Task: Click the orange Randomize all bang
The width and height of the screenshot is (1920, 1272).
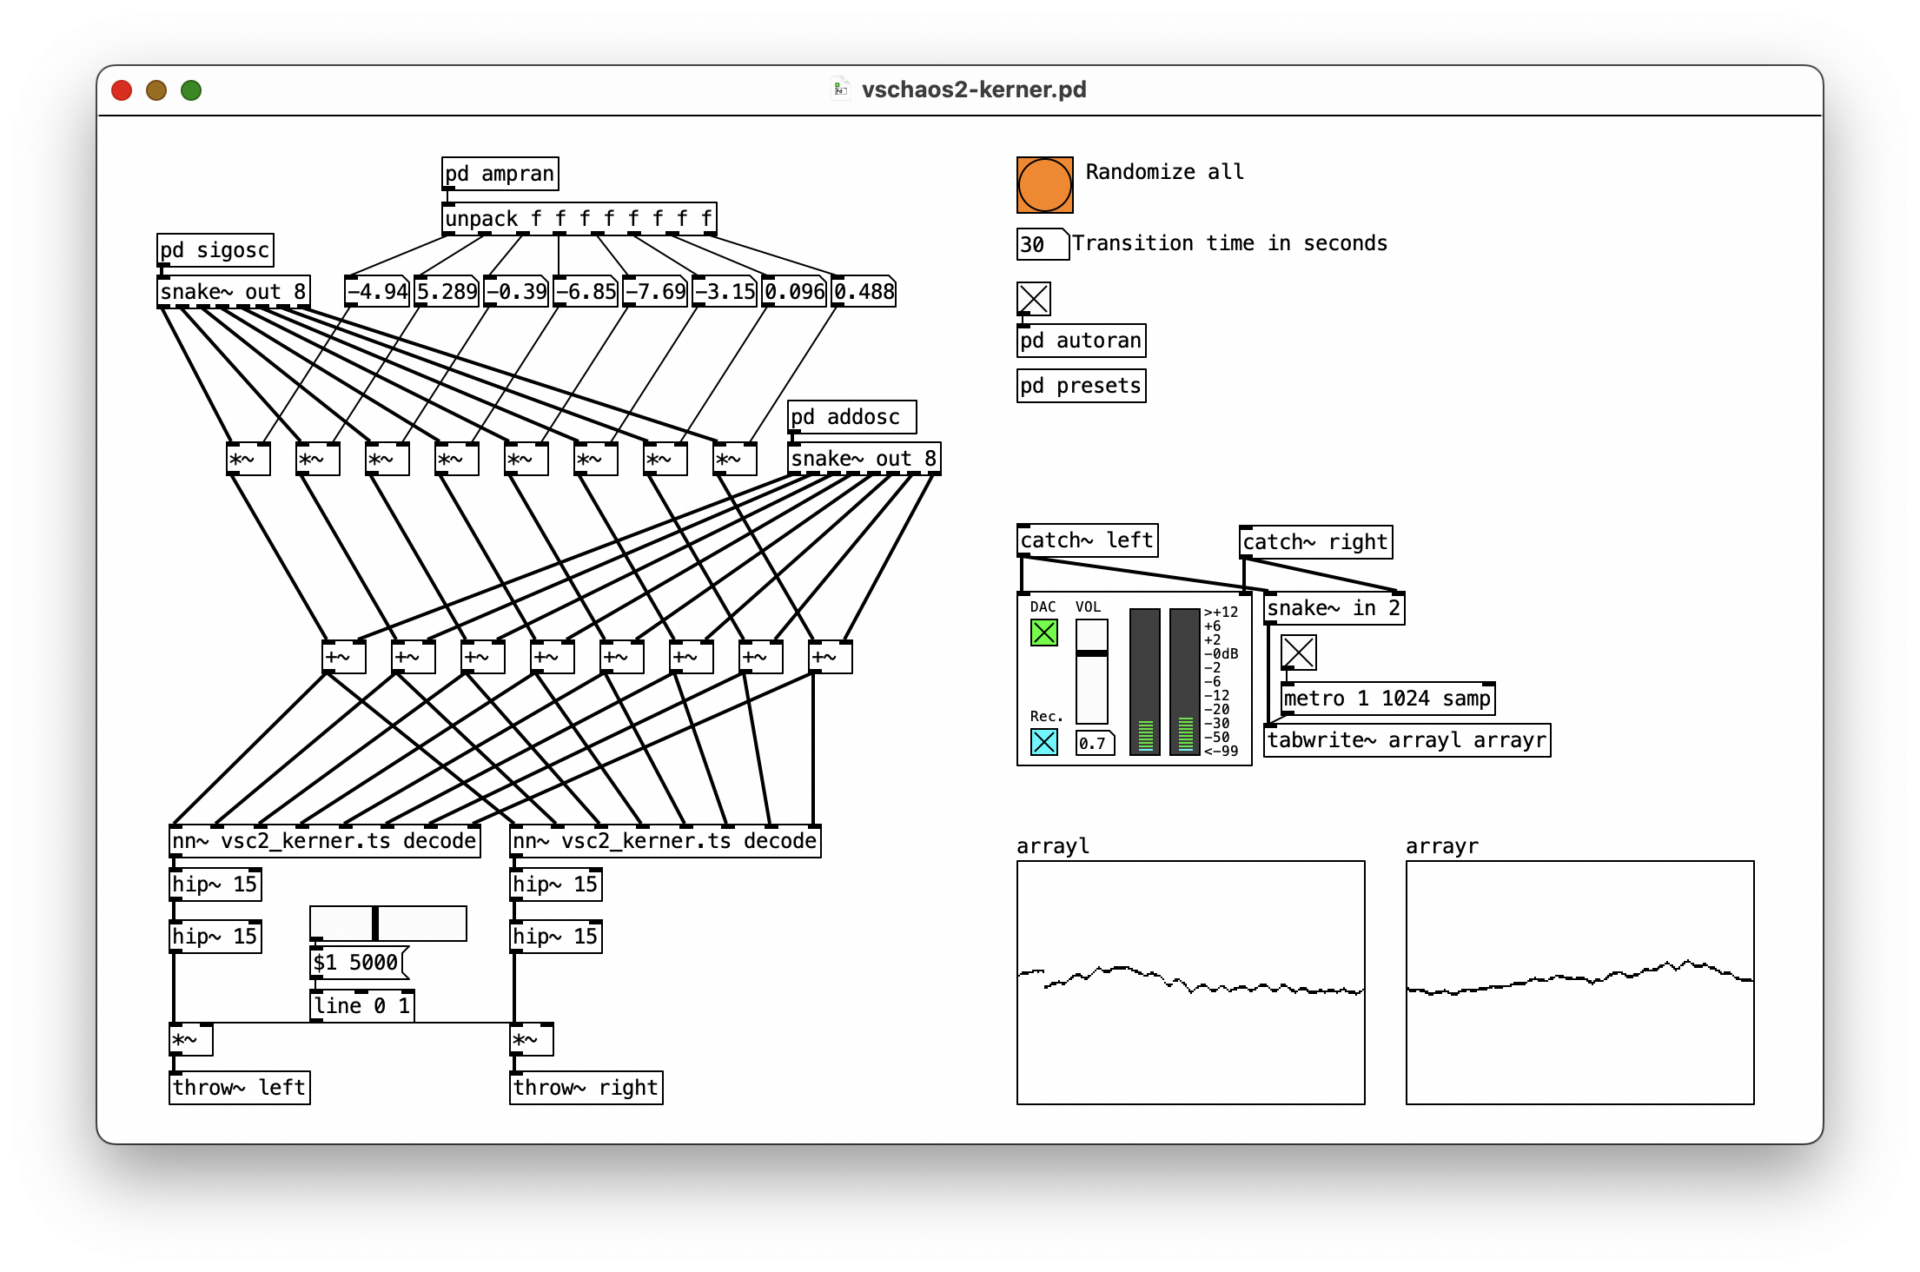Action: tap(1044, 185)
